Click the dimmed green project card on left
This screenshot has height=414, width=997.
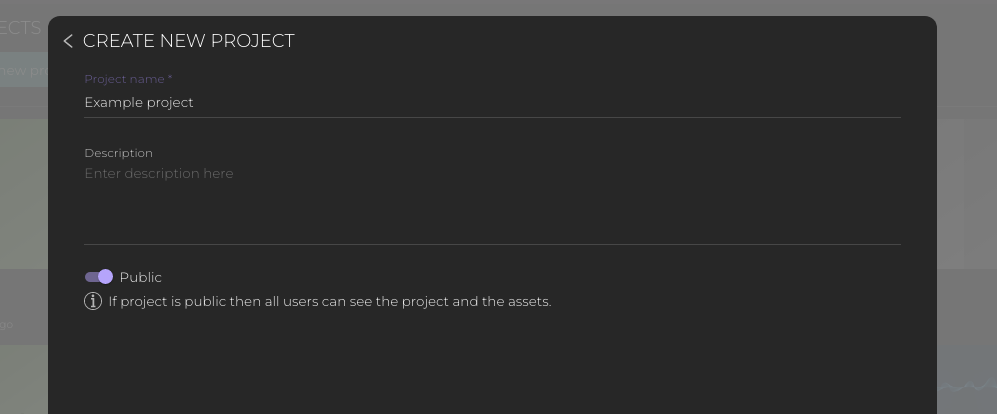23,190
